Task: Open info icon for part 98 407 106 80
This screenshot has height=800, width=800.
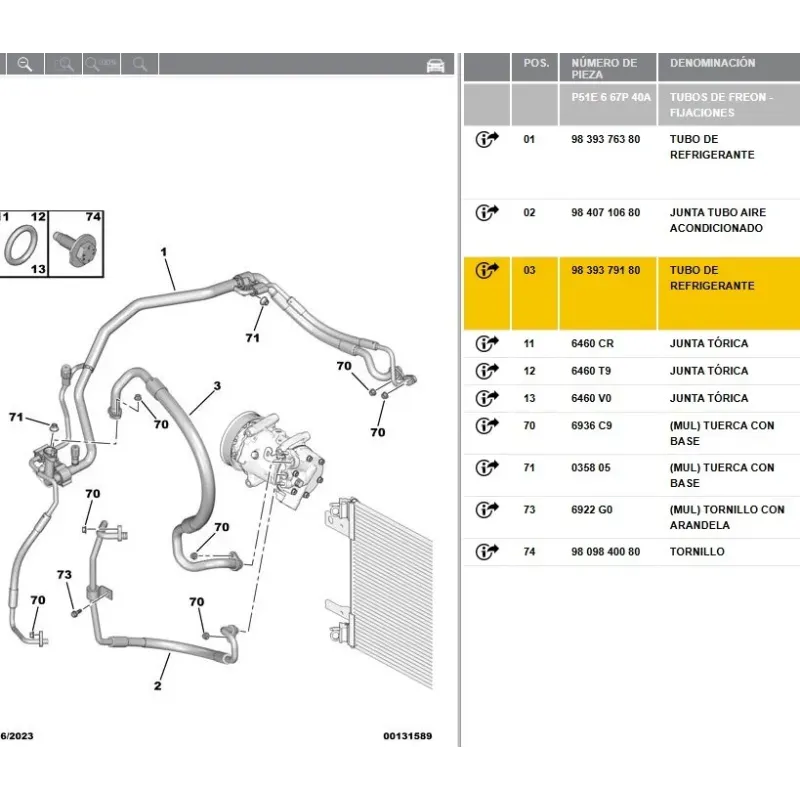Action: coord(487,213)
